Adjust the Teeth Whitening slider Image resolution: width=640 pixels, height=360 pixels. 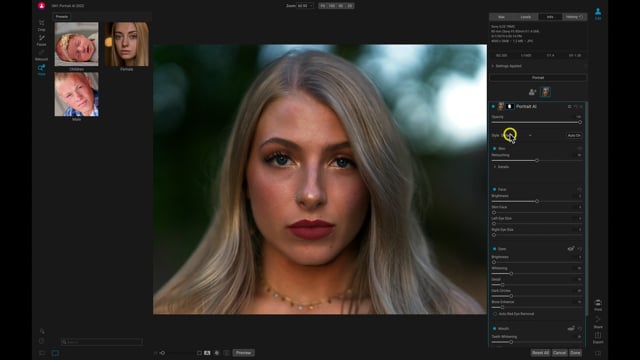[x=536, y=342]
